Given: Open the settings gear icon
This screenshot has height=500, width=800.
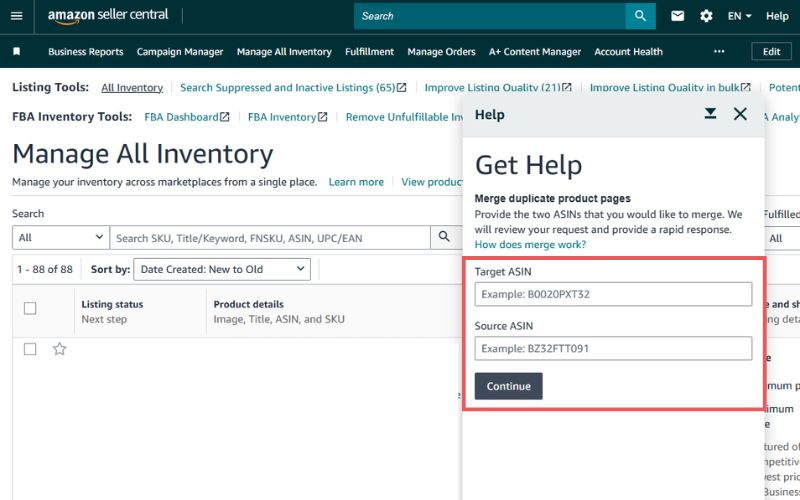Looking at the screenshot, I should [x=706, y=16].
